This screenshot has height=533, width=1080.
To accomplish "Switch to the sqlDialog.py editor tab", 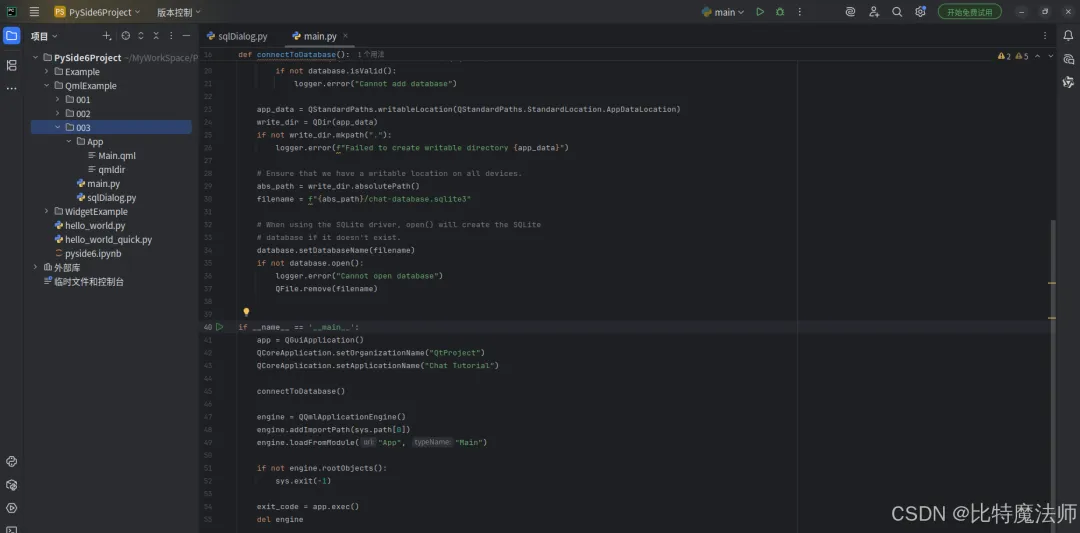I will pyautogui.click(x=237, y=36).
